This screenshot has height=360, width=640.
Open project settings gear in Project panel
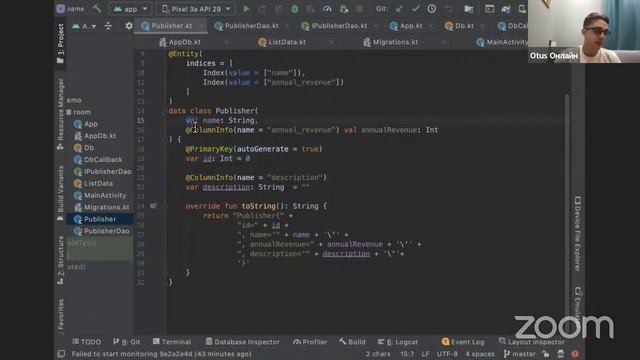point(129,26)
